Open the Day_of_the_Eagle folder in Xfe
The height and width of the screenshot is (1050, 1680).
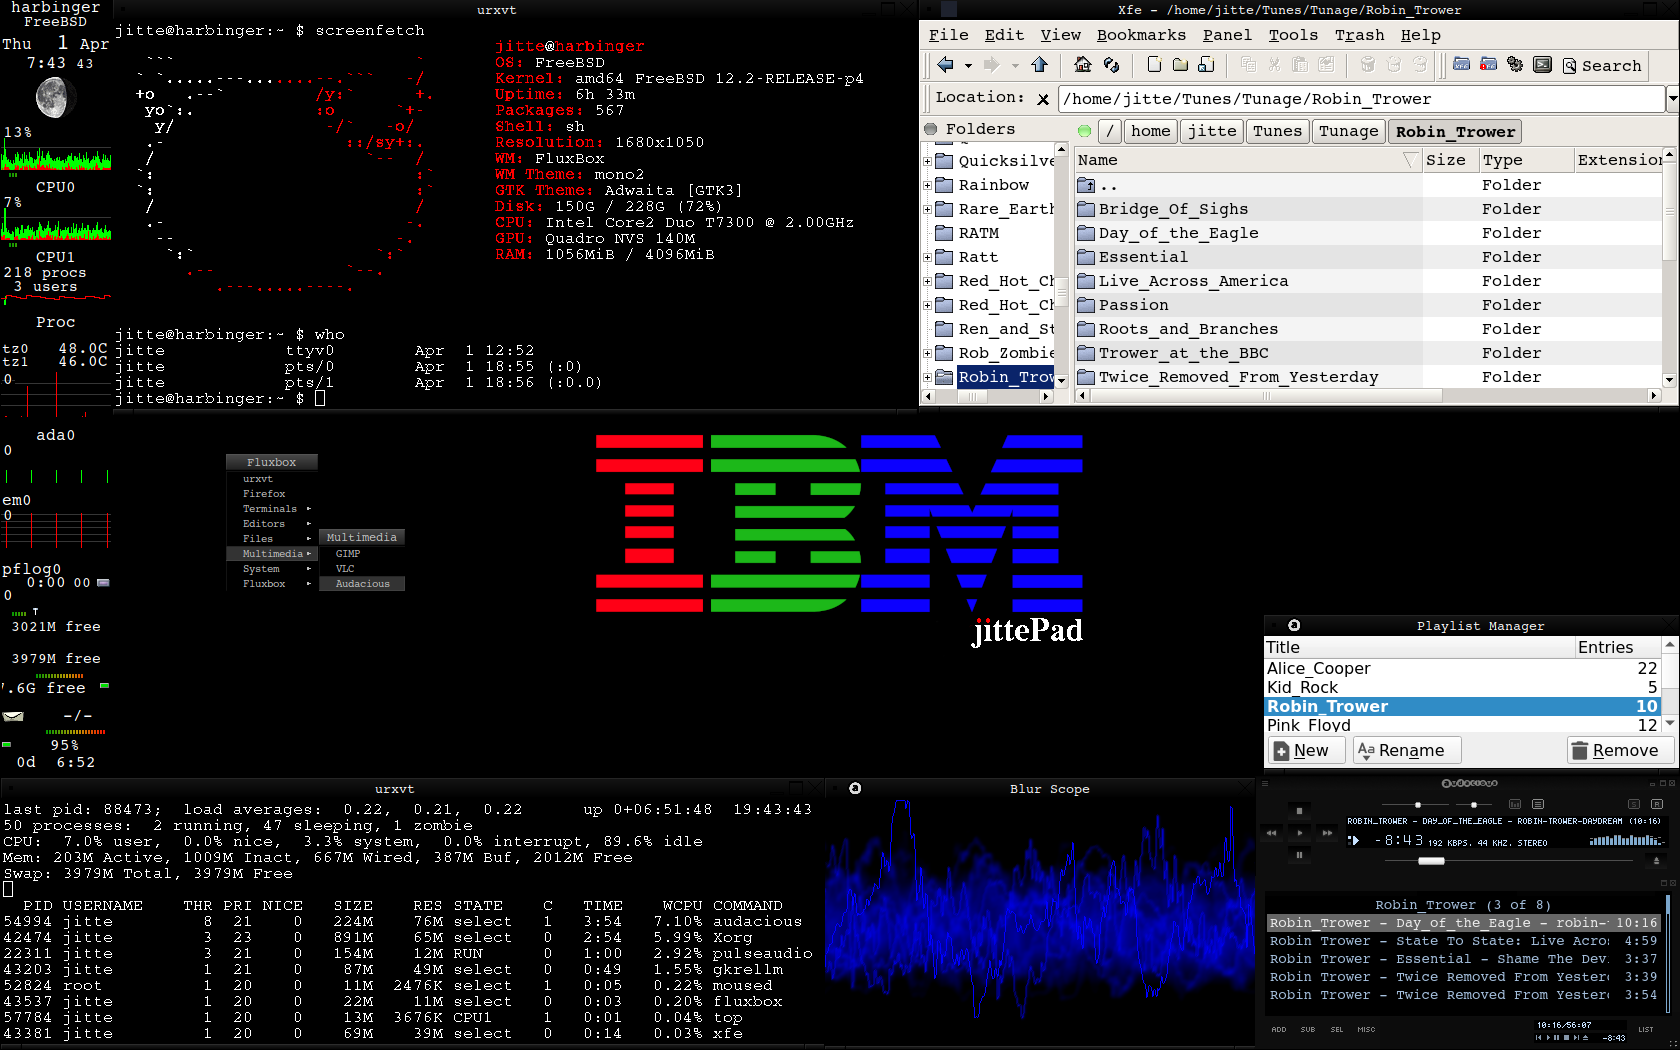1178,233
